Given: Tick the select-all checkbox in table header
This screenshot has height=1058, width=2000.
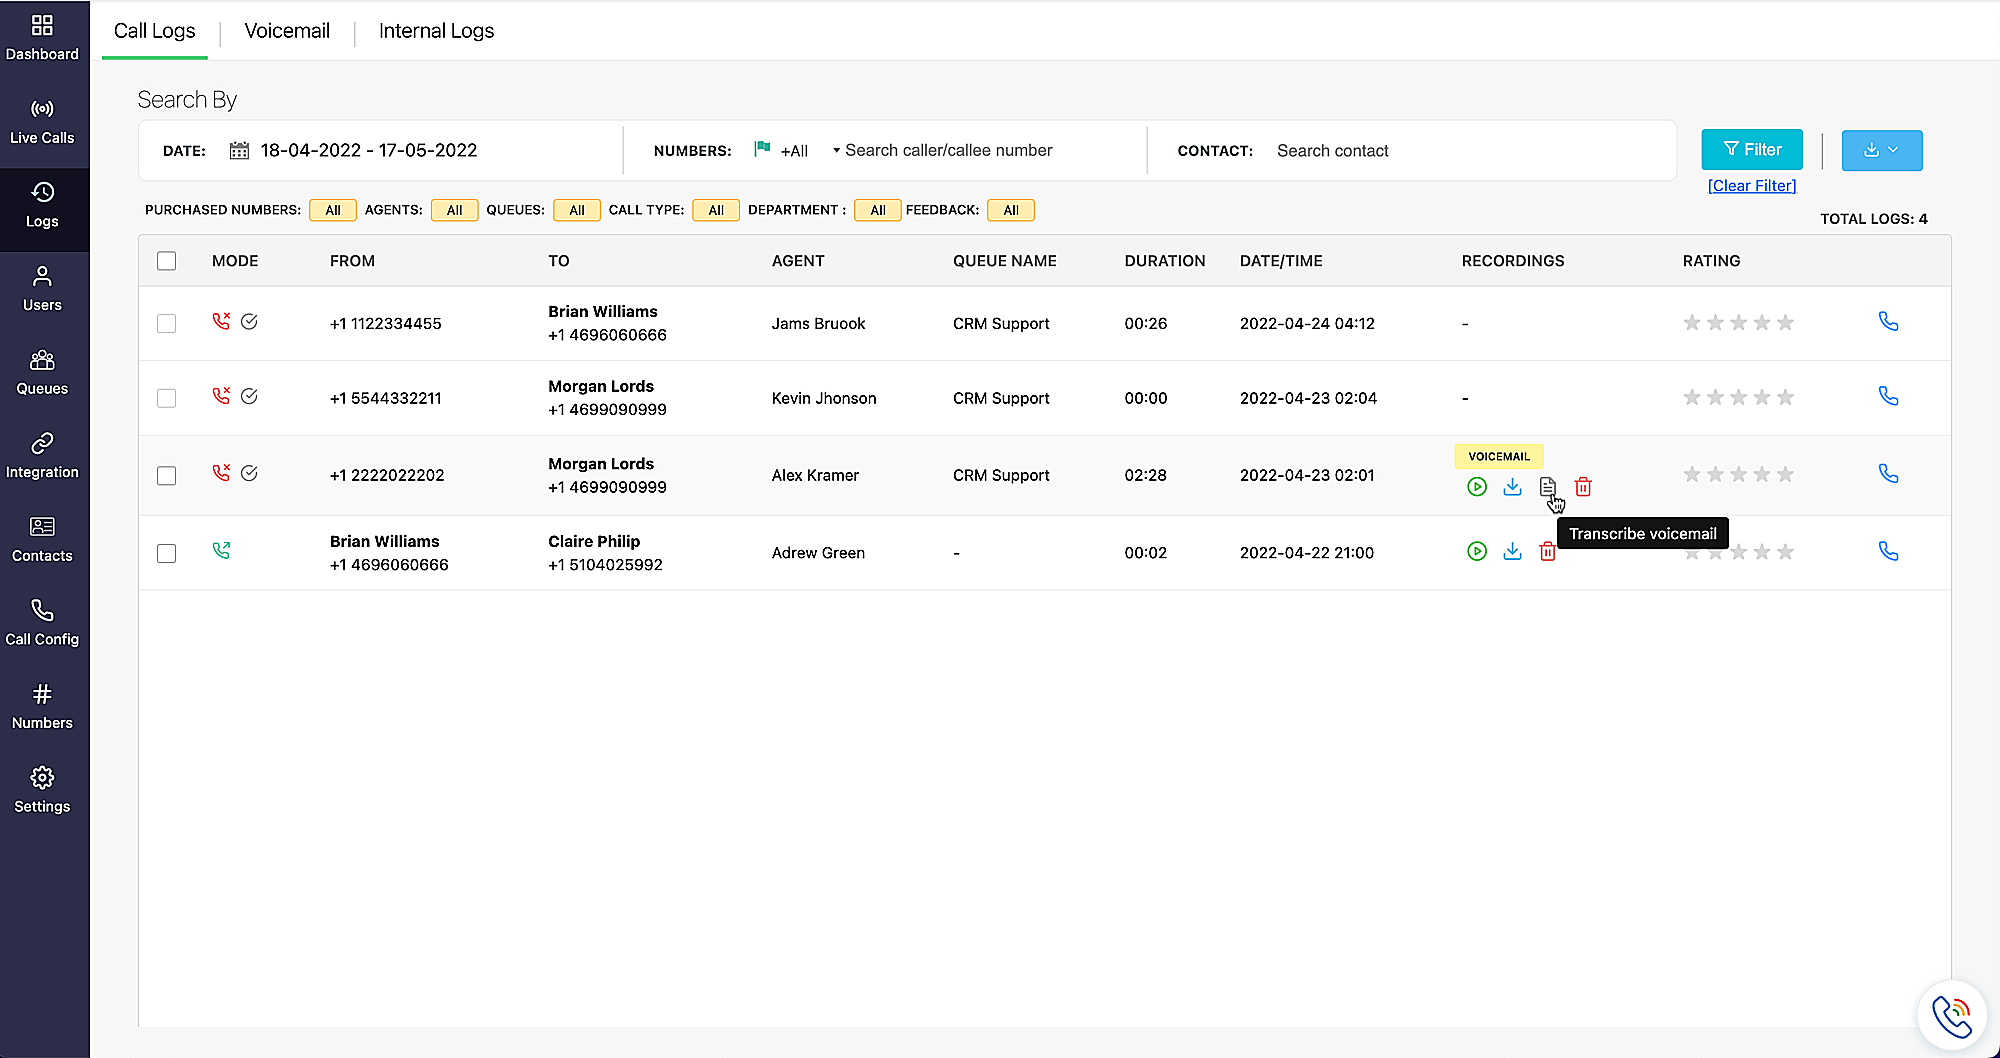Looking at the screenshot, I should click(167, 261).
